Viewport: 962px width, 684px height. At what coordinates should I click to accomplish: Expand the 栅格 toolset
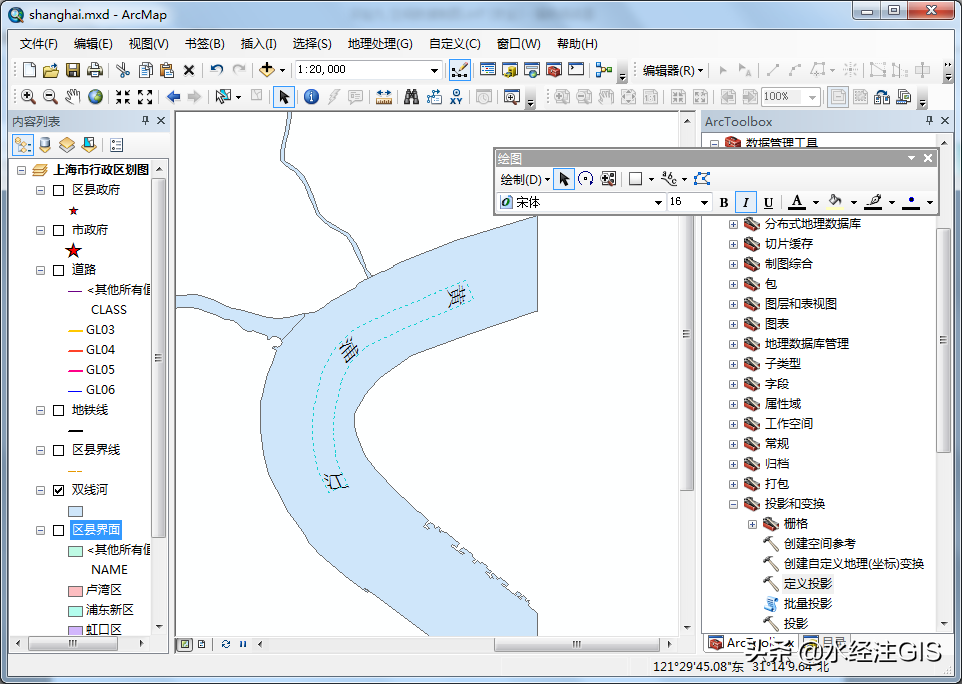752,524
